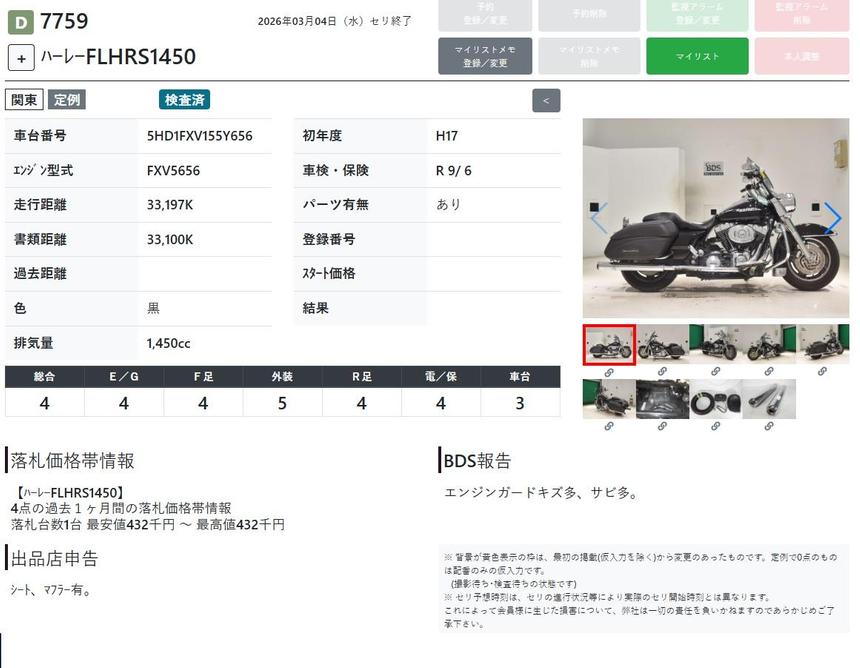Click the plus icon beside ハーレーFLHRS1450
This screenshot has height=668, width=860.
click(21, 57)
